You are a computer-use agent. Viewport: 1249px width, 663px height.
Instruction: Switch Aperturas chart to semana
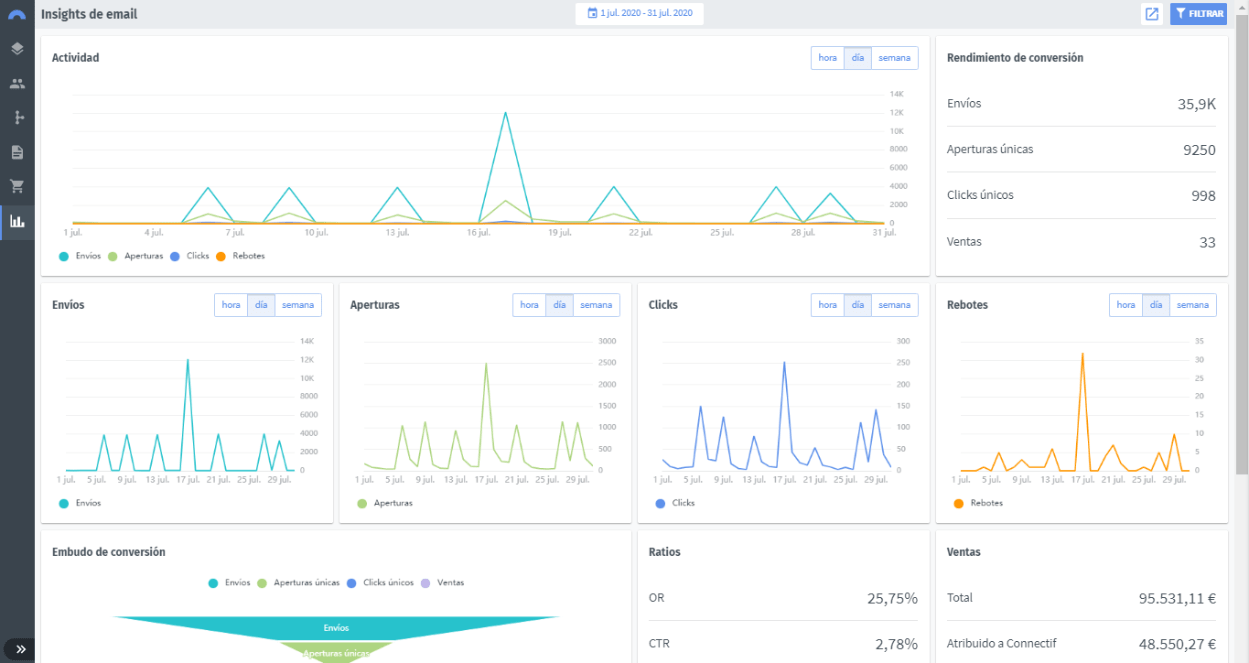click(x=596, y=305)
